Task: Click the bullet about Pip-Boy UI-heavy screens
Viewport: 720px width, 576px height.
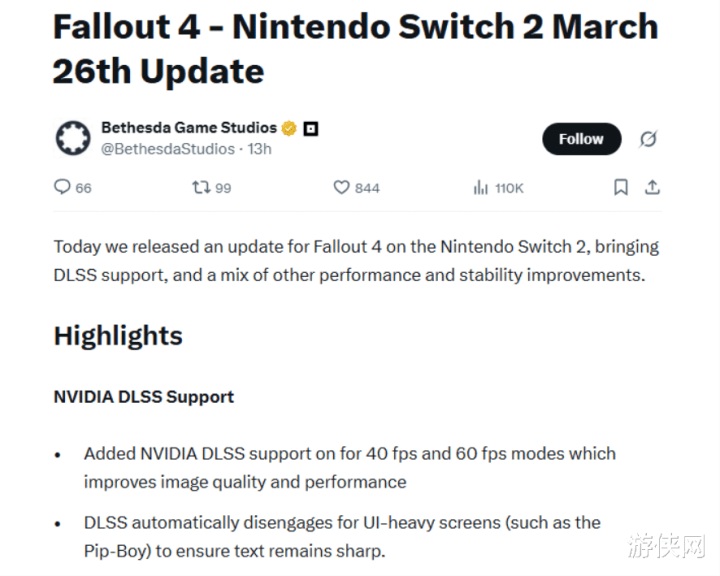Action: click(341, 536)
